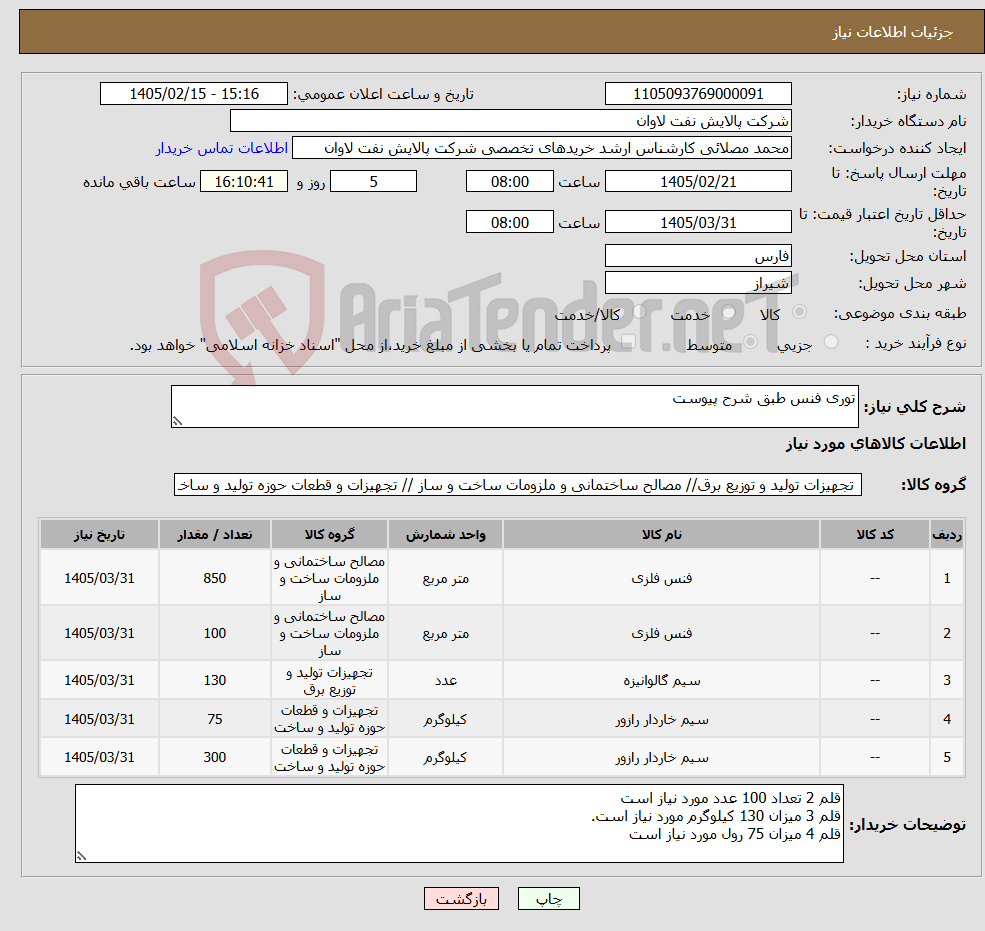Click the remaining days field showing 5

click(373, 182)
